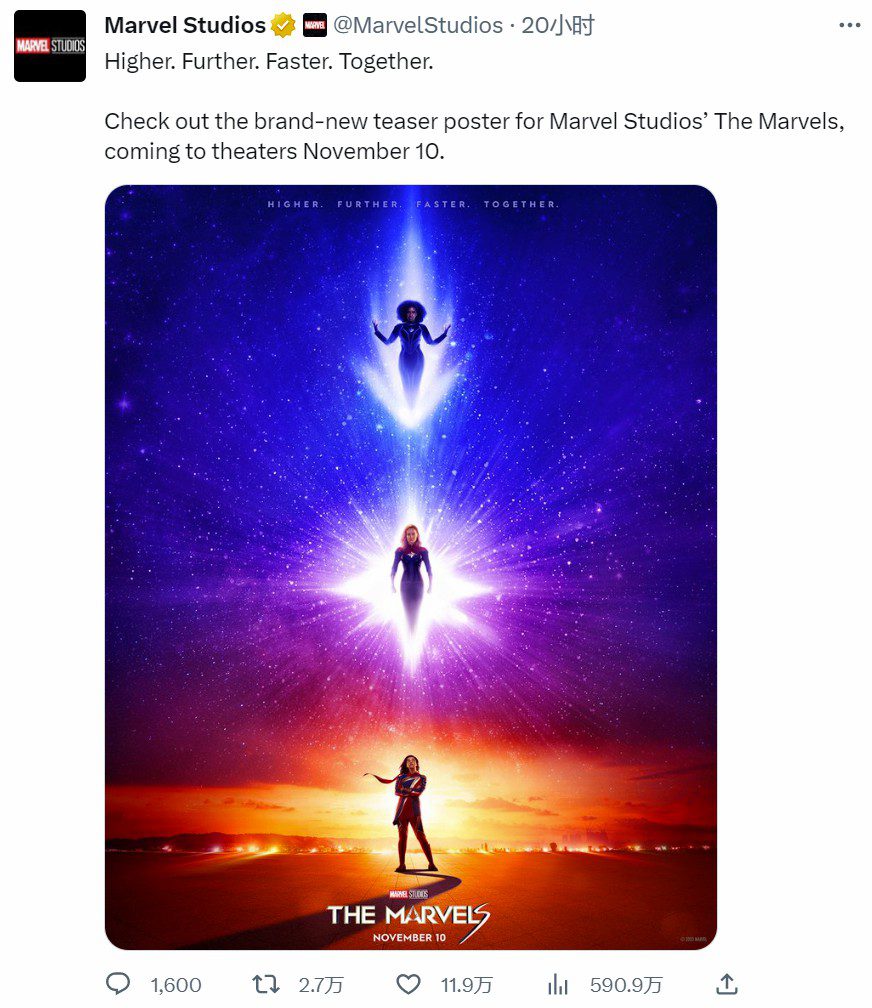Click the 1,600 replies count

click(176, 985)
